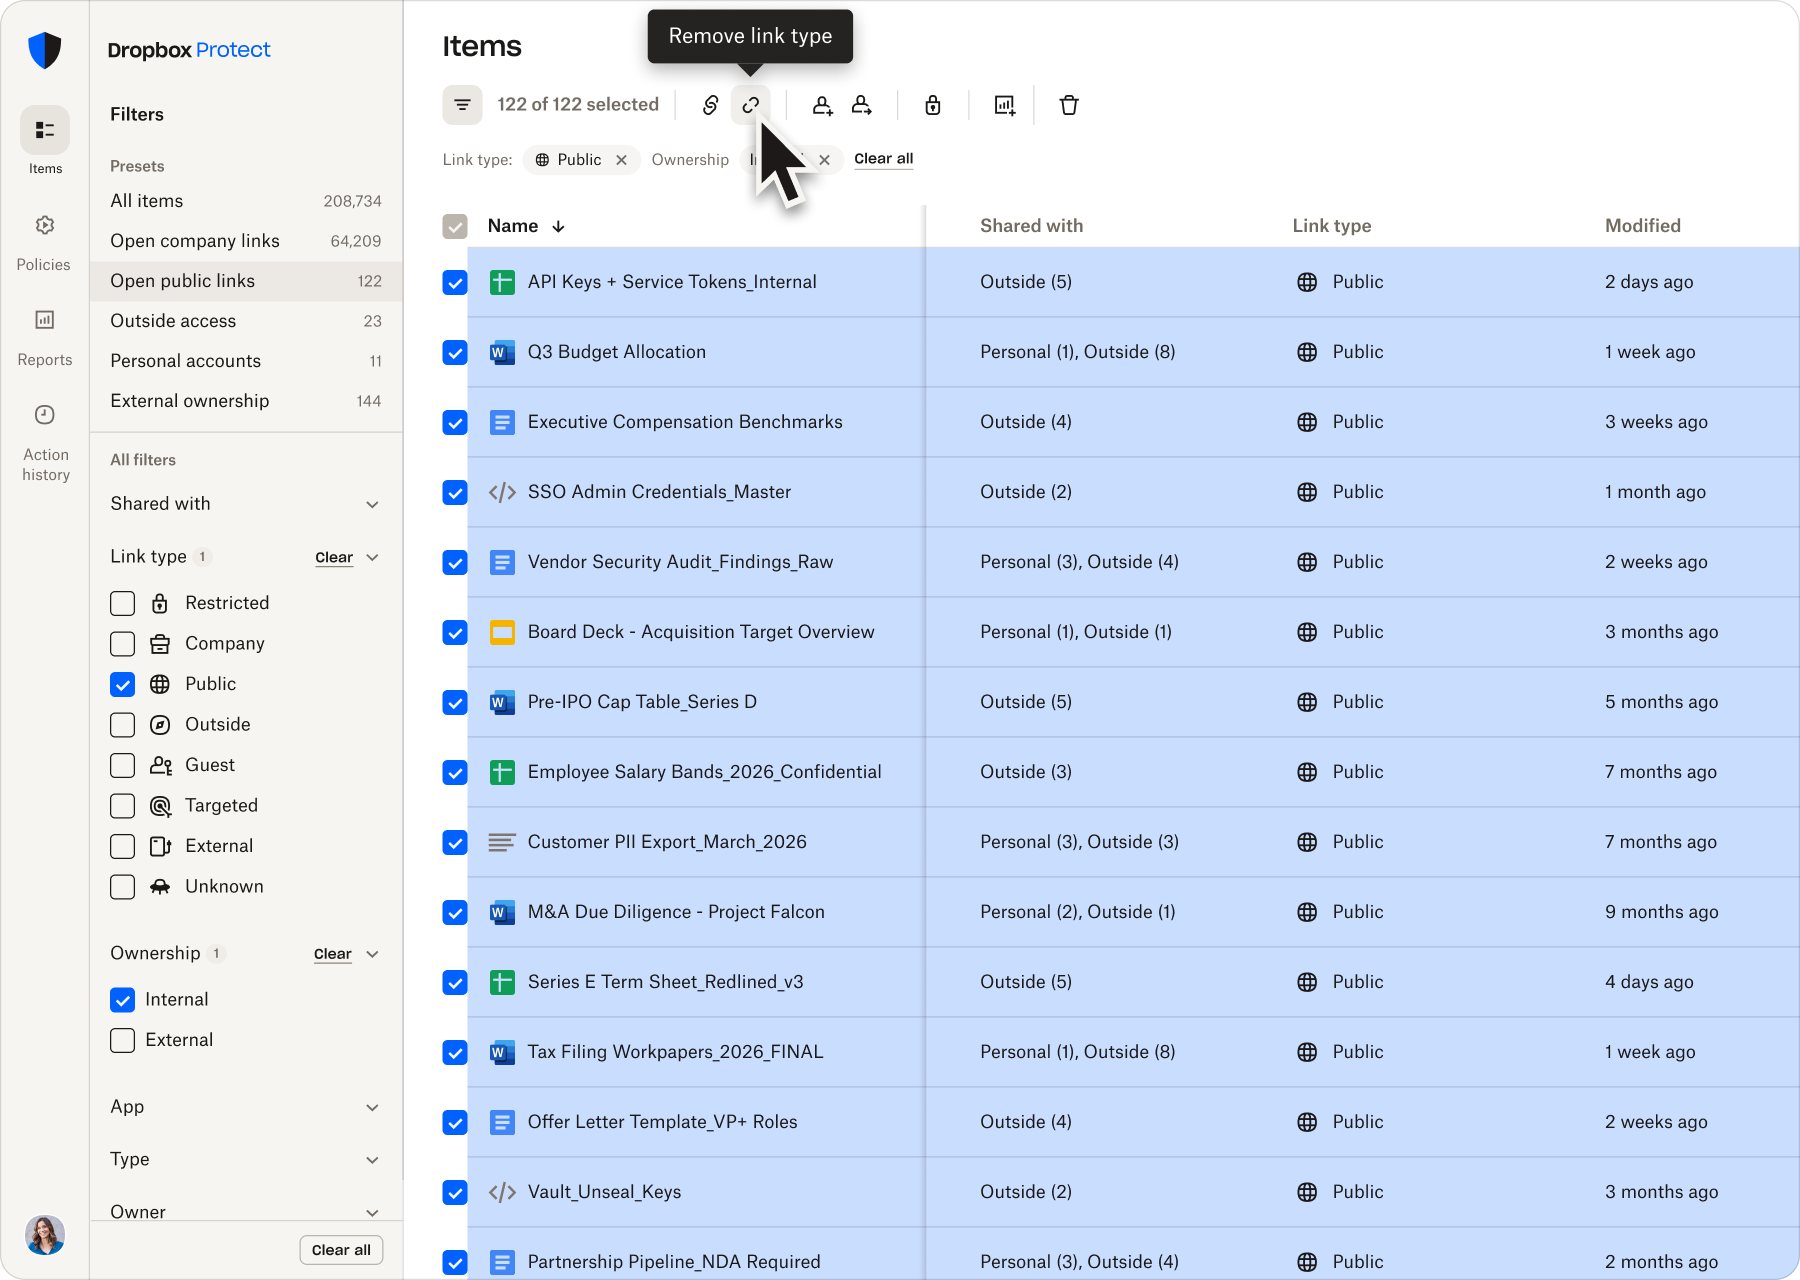This screenshot has height=1280, width=1800.
Task: Open the Policies section
Action: click(44, 242)
